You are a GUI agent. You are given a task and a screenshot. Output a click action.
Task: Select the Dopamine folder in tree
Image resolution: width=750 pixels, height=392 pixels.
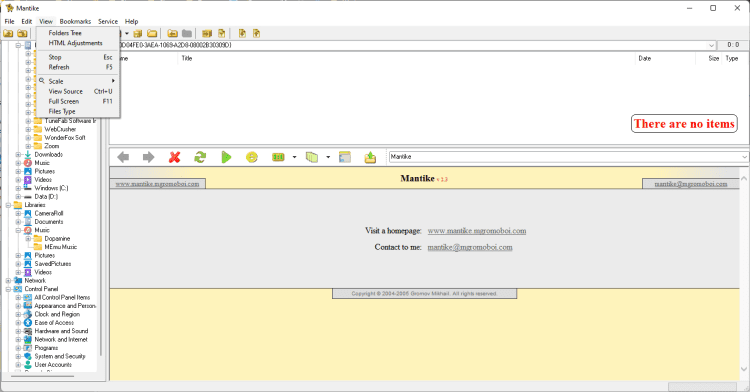point(57,239)
